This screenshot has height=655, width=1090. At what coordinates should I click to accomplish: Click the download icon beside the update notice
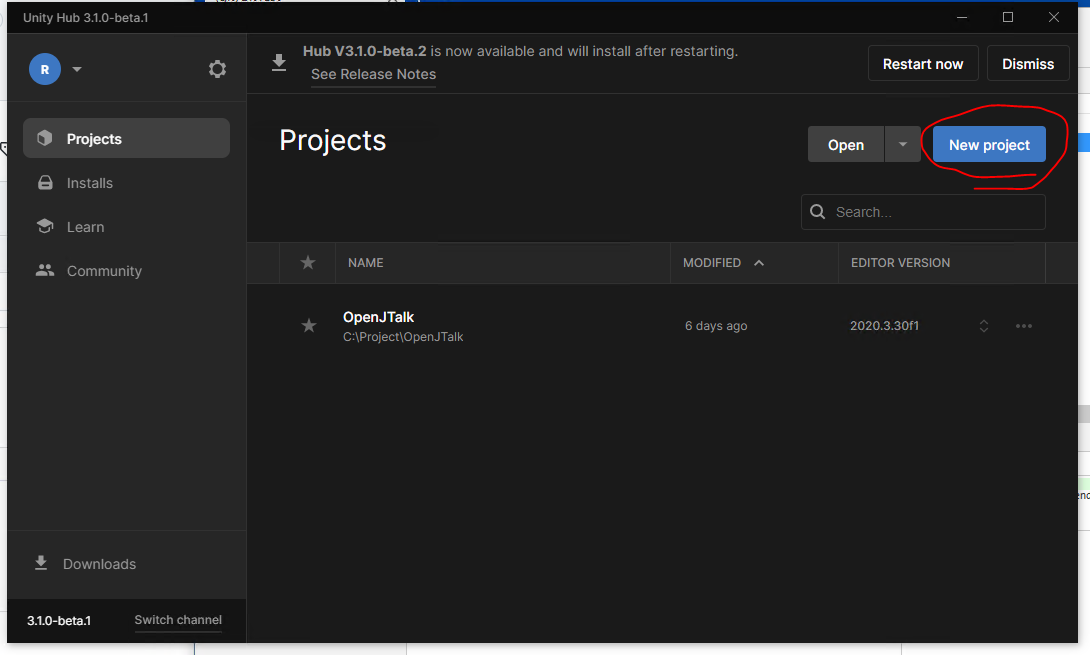pos(279,63)
